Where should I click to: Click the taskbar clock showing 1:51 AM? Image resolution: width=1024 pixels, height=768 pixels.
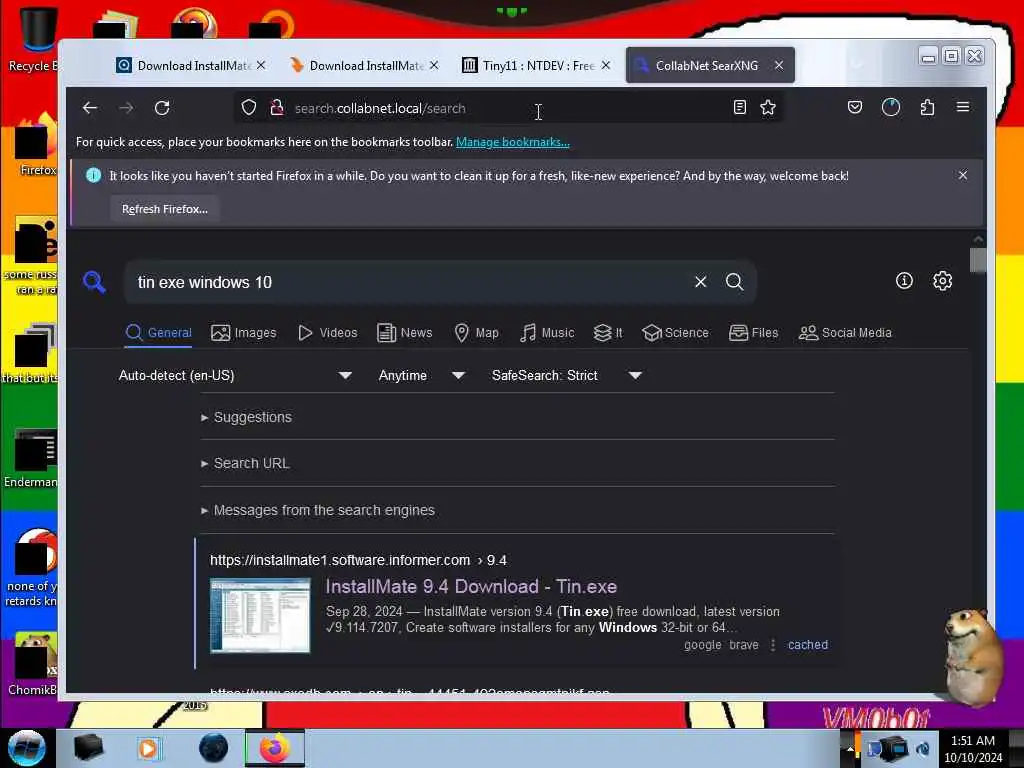973,749
